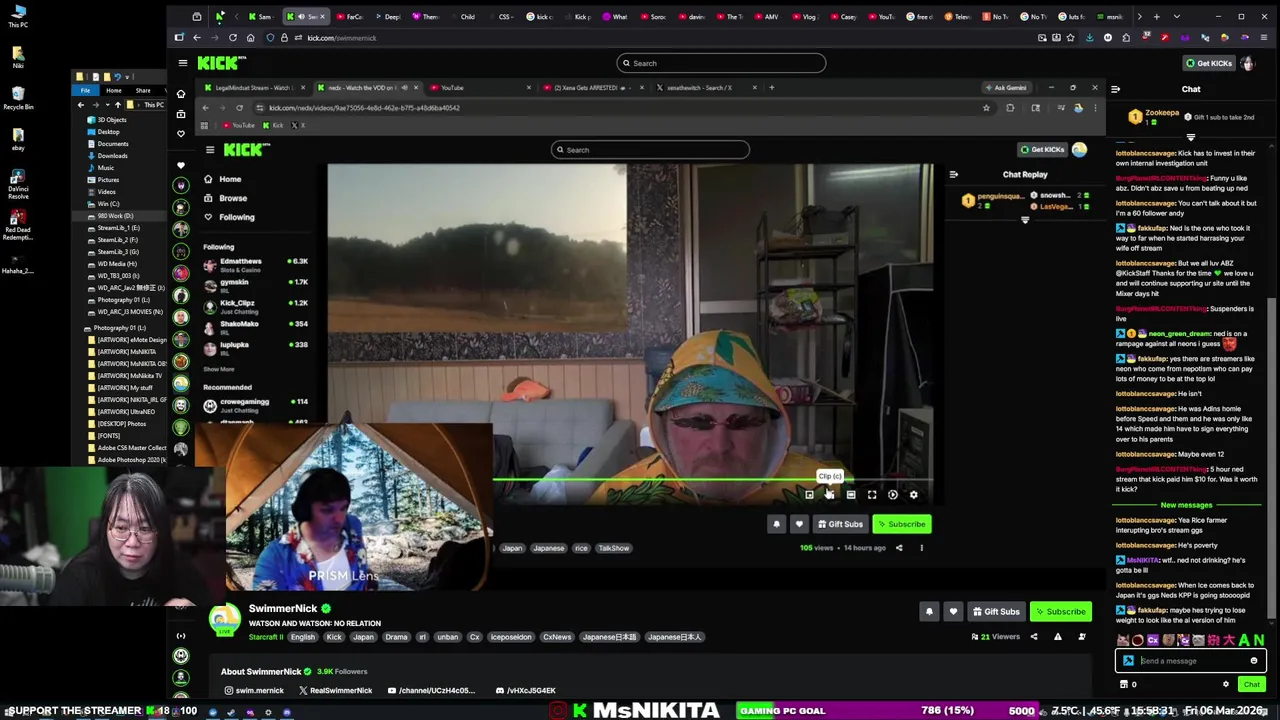Click the inner follow heart under the video
This screenshot has height=720, width=1280.
click(799, 524)
